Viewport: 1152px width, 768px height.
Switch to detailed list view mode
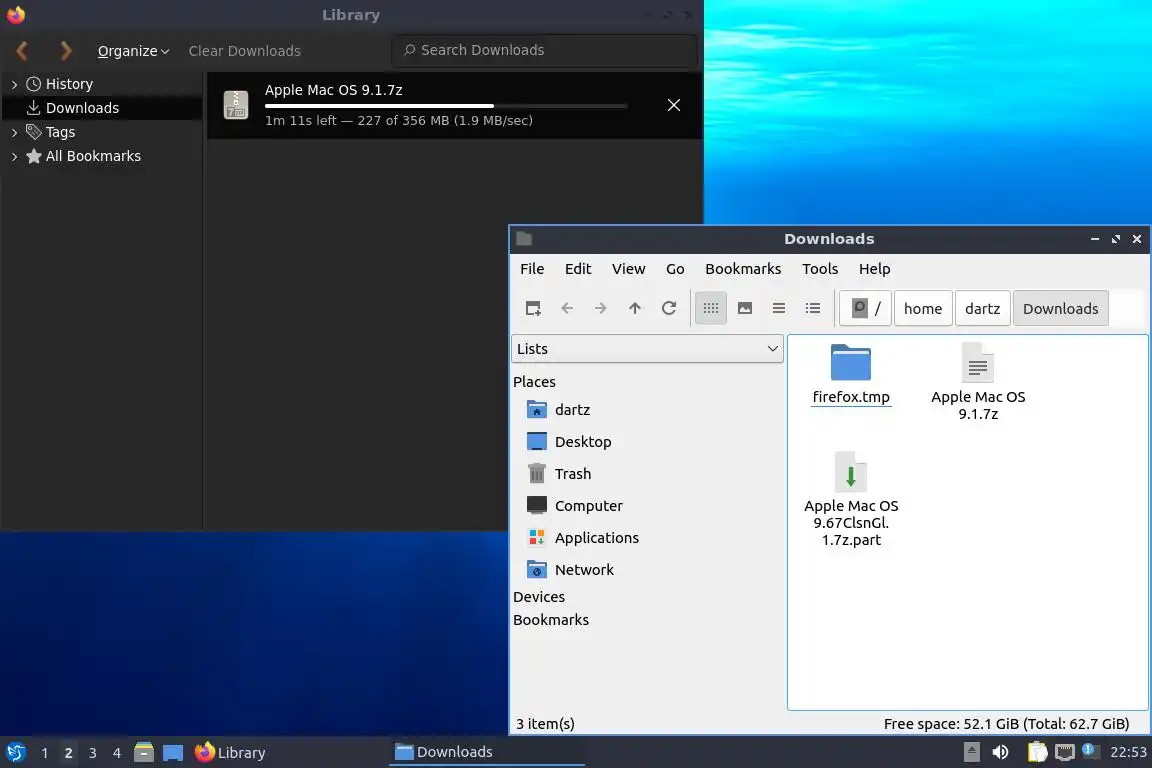[813, 308]
